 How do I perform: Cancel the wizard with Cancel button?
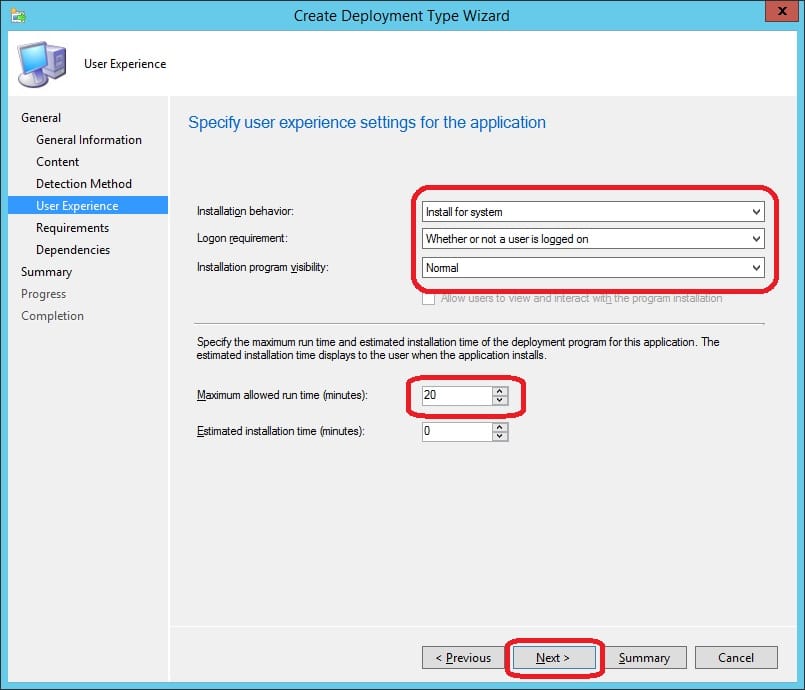tap(736, 658)
